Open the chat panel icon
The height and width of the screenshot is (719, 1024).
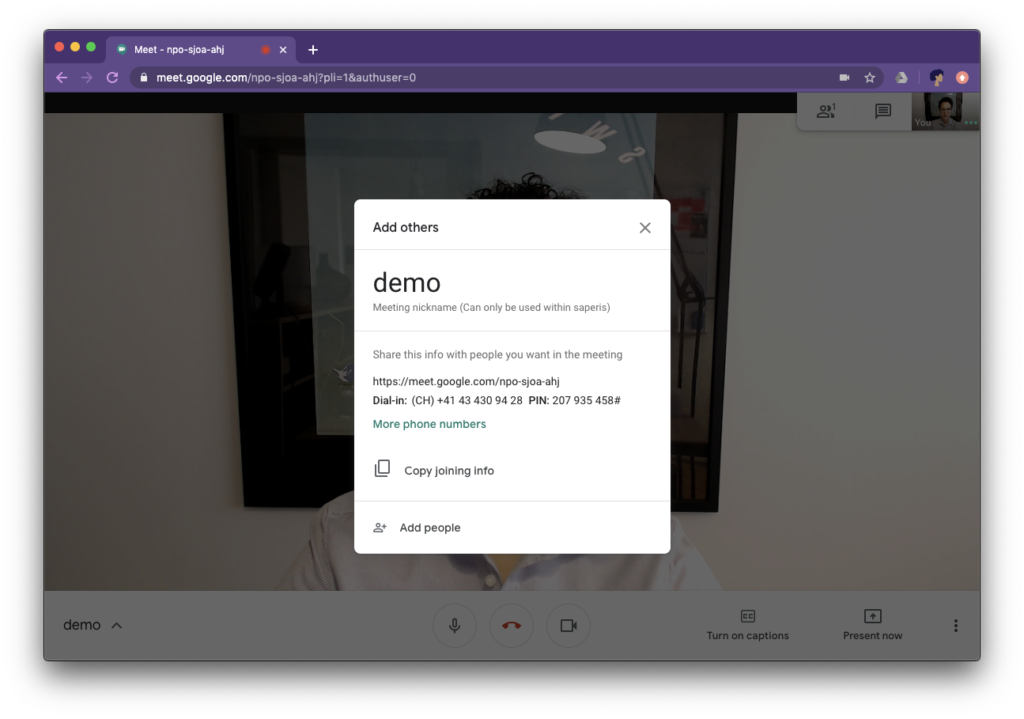pyautogui.click(x=881, y=111)
